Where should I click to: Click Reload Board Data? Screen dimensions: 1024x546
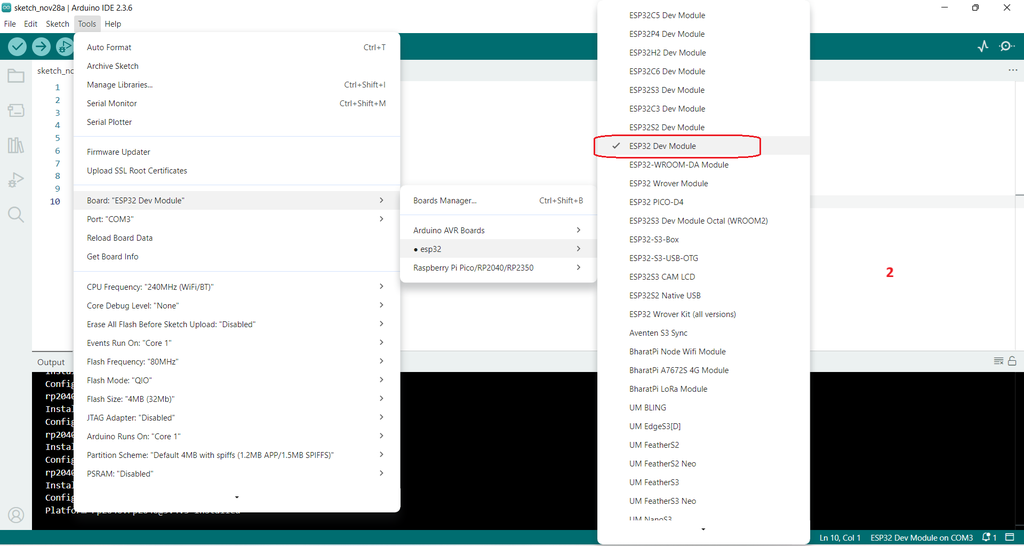[236, 238]
